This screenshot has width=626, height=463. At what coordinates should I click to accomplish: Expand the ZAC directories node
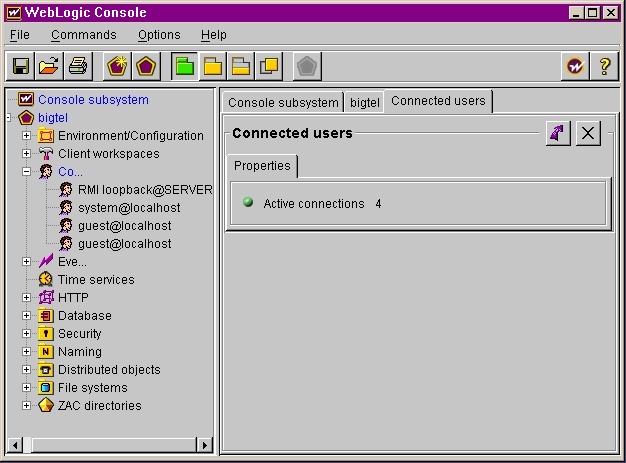pos(26,406)
